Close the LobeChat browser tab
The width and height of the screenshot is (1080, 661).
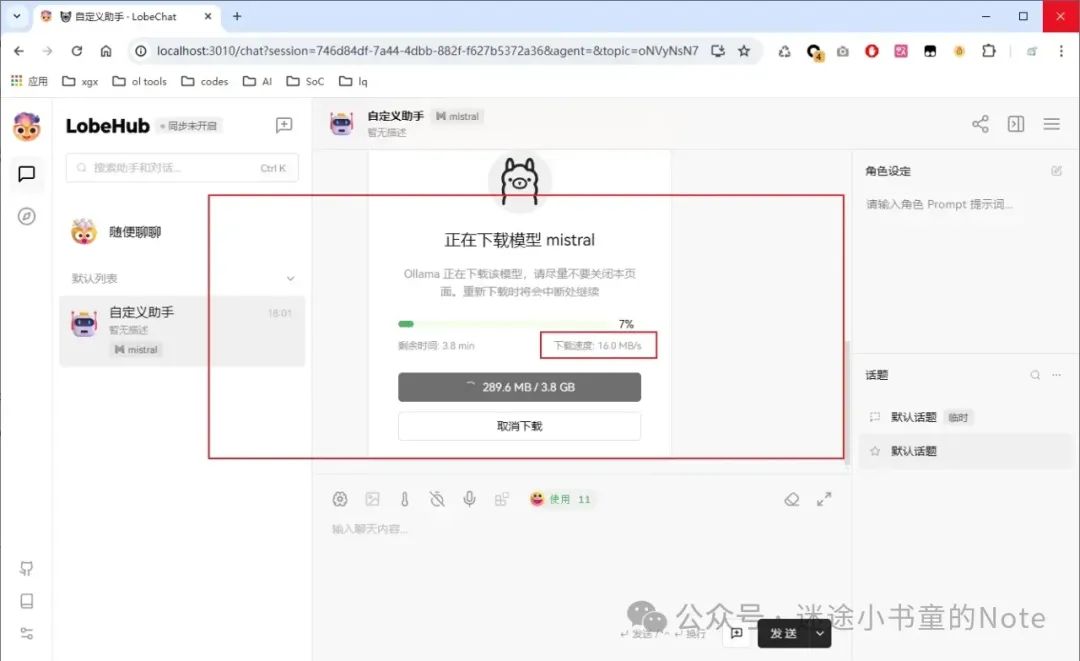208,16
